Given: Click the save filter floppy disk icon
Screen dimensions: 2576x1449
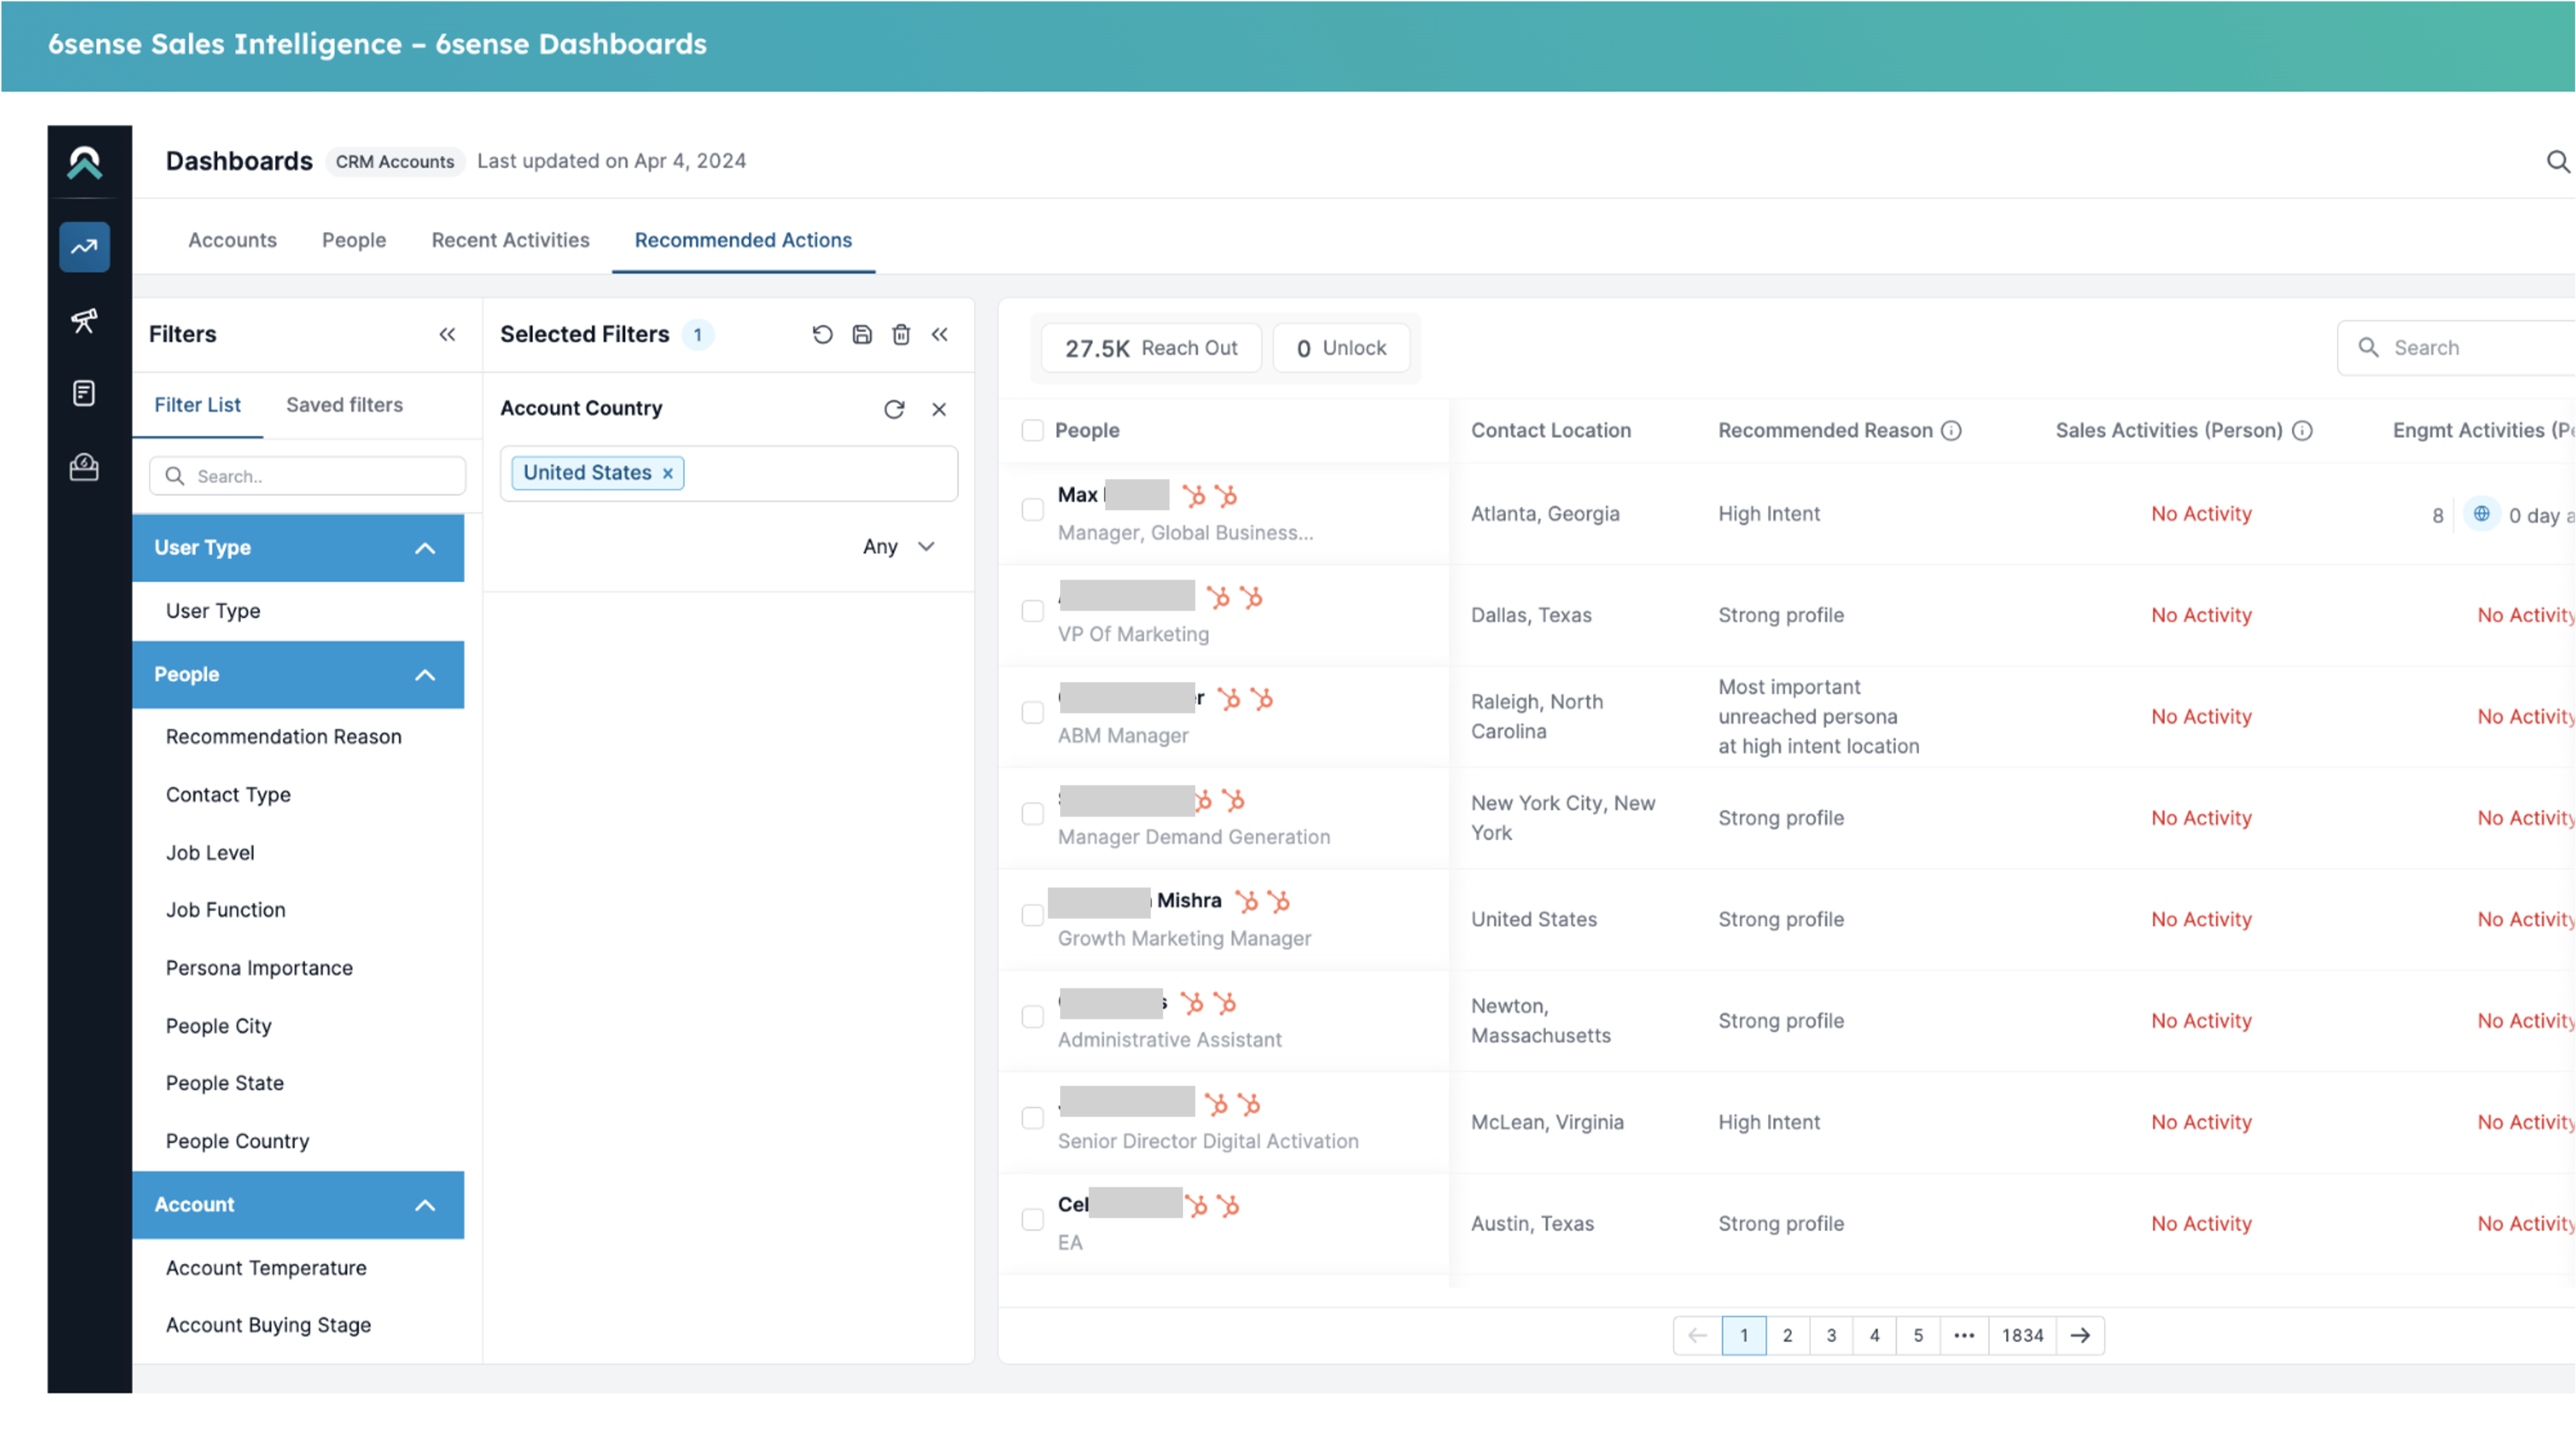Looking at the screenshot, I should tap(862, 334).
